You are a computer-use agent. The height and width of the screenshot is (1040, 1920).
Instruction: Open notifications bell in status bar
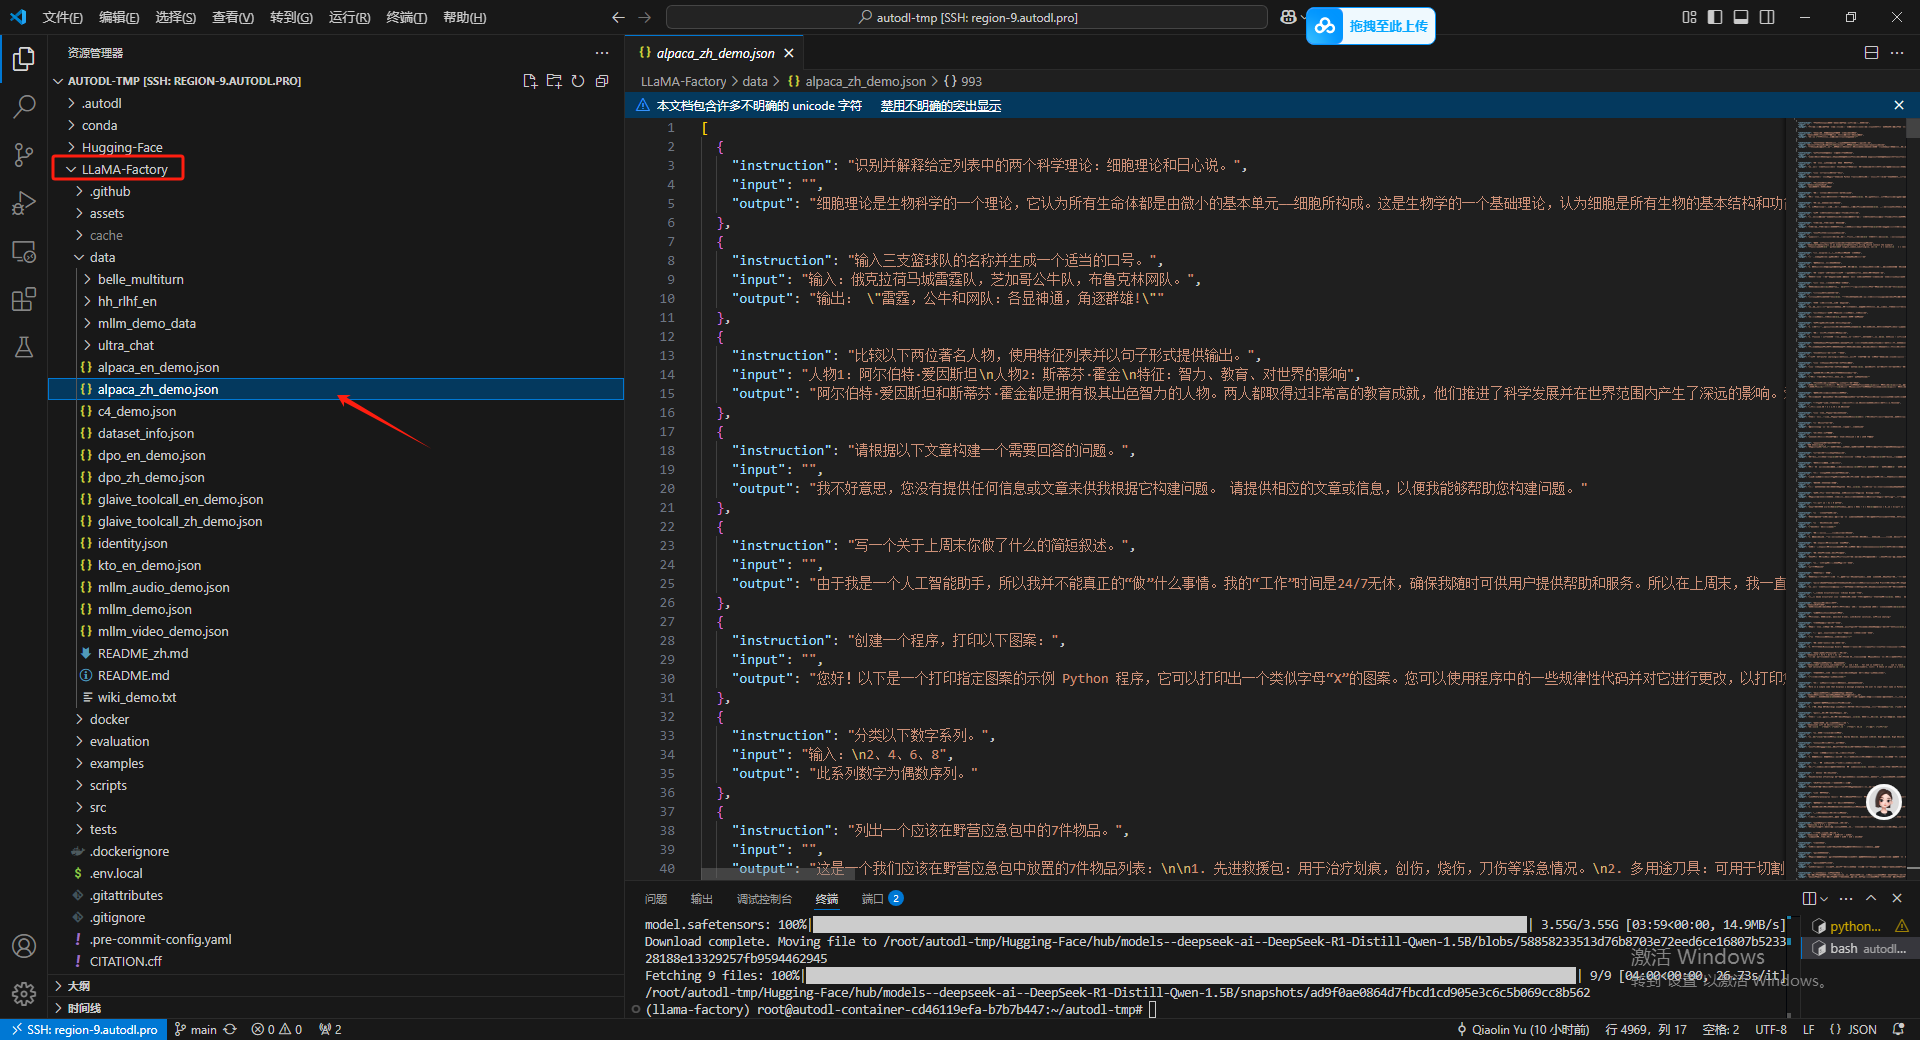click(1899, 1029)
